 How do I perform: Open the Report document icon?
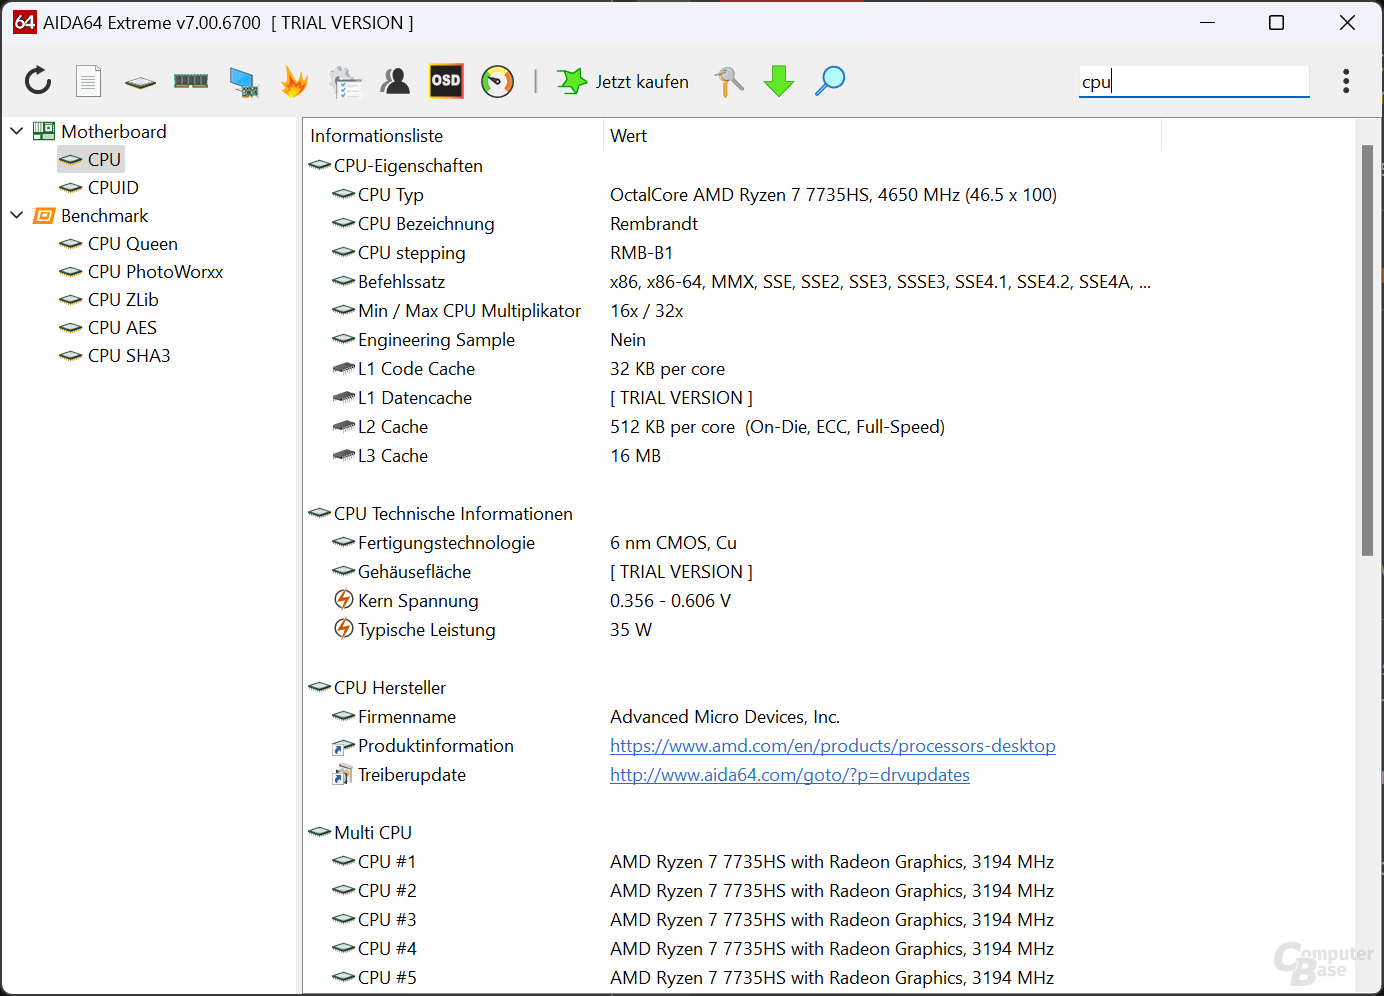click(89, 81)
